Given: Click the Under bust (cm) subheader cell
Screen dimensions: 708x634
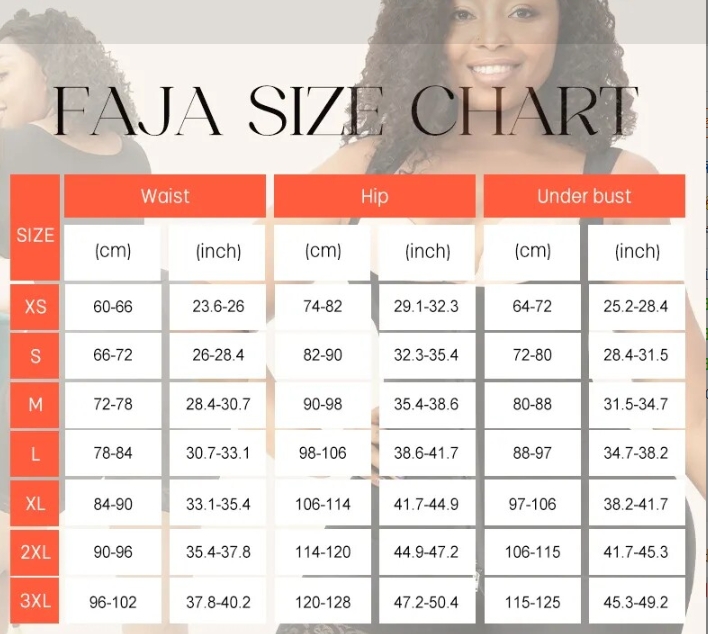Looking at the screenshot, I should [532, 251].
